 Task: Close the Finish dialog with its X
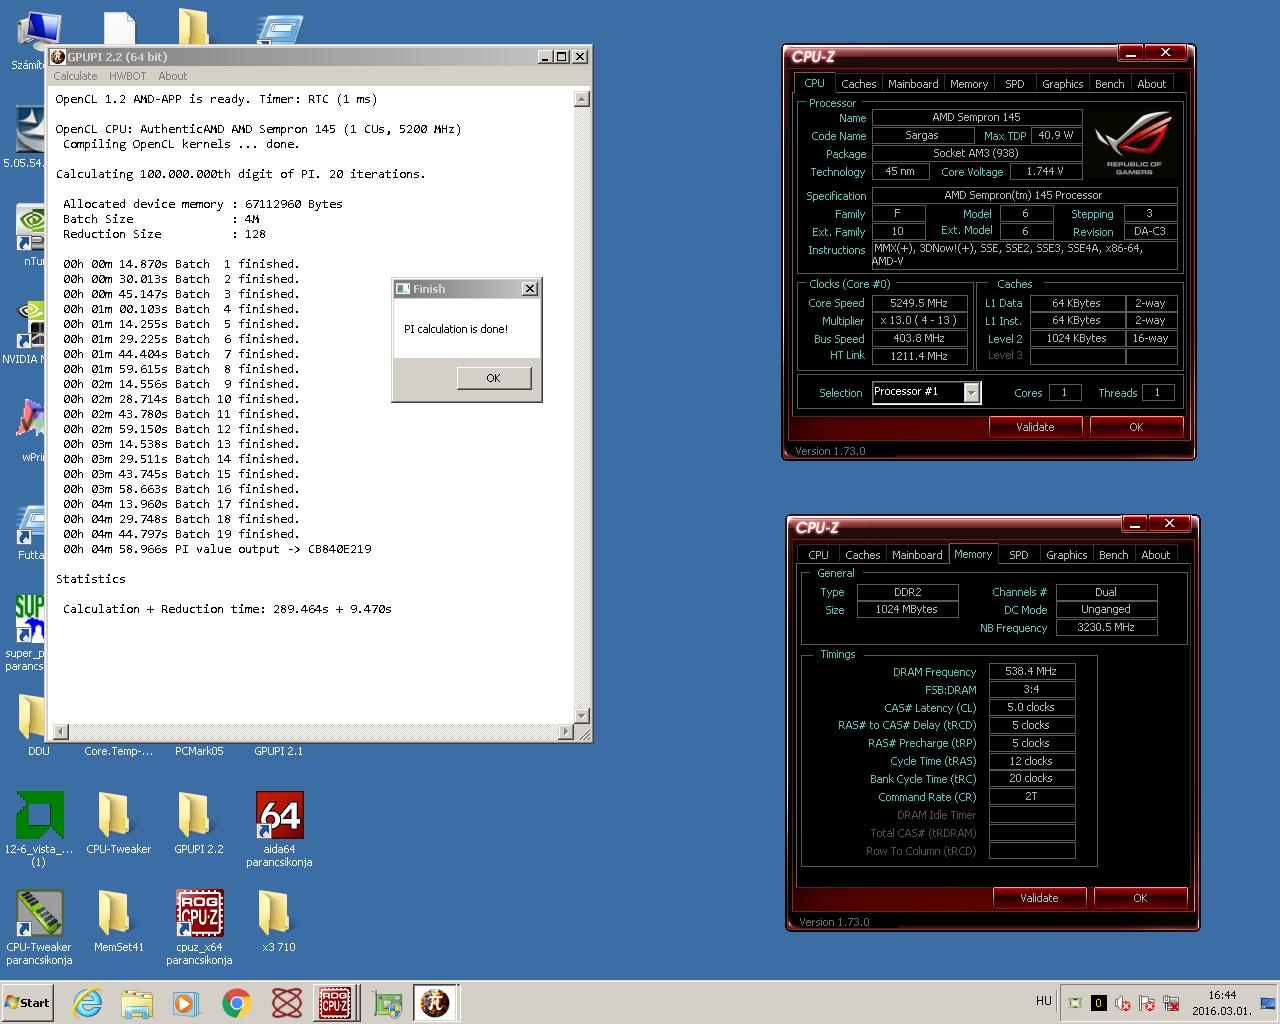point(529,289)
